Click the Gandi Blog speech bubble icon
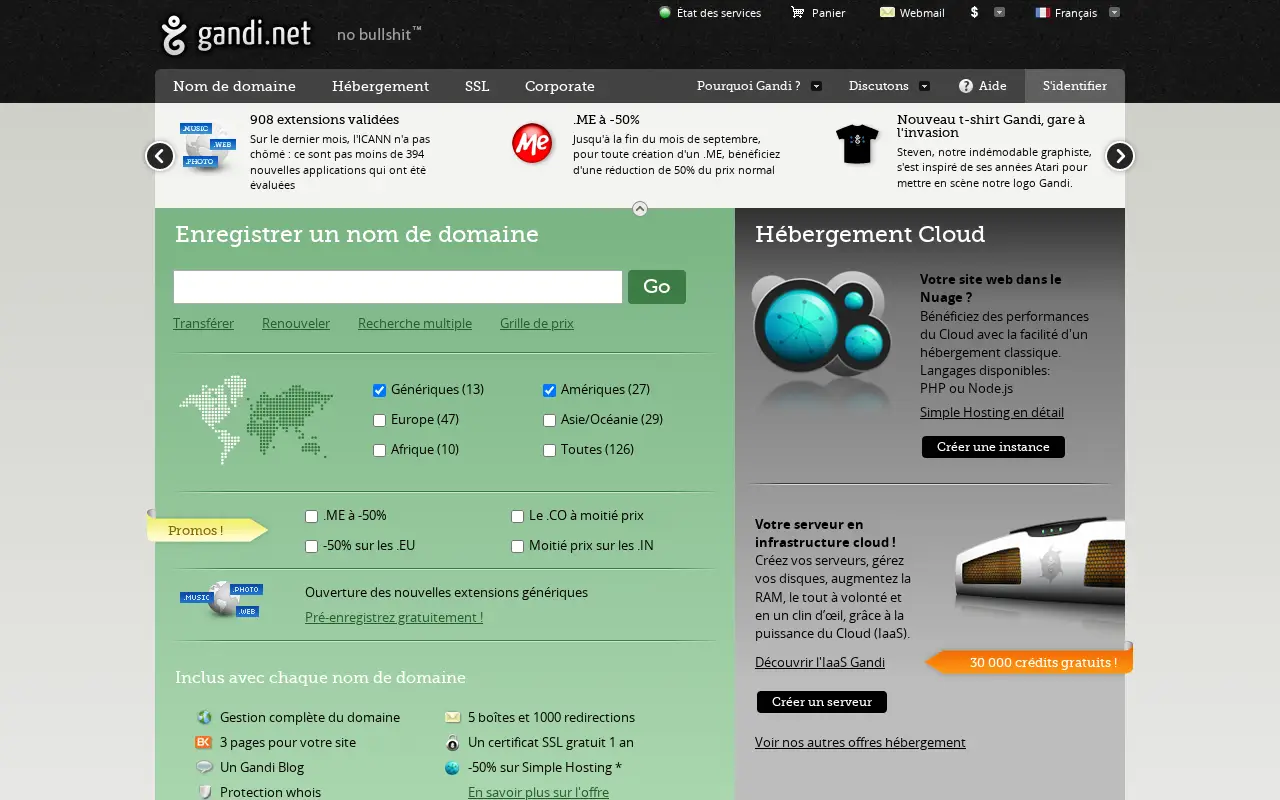 204,767
